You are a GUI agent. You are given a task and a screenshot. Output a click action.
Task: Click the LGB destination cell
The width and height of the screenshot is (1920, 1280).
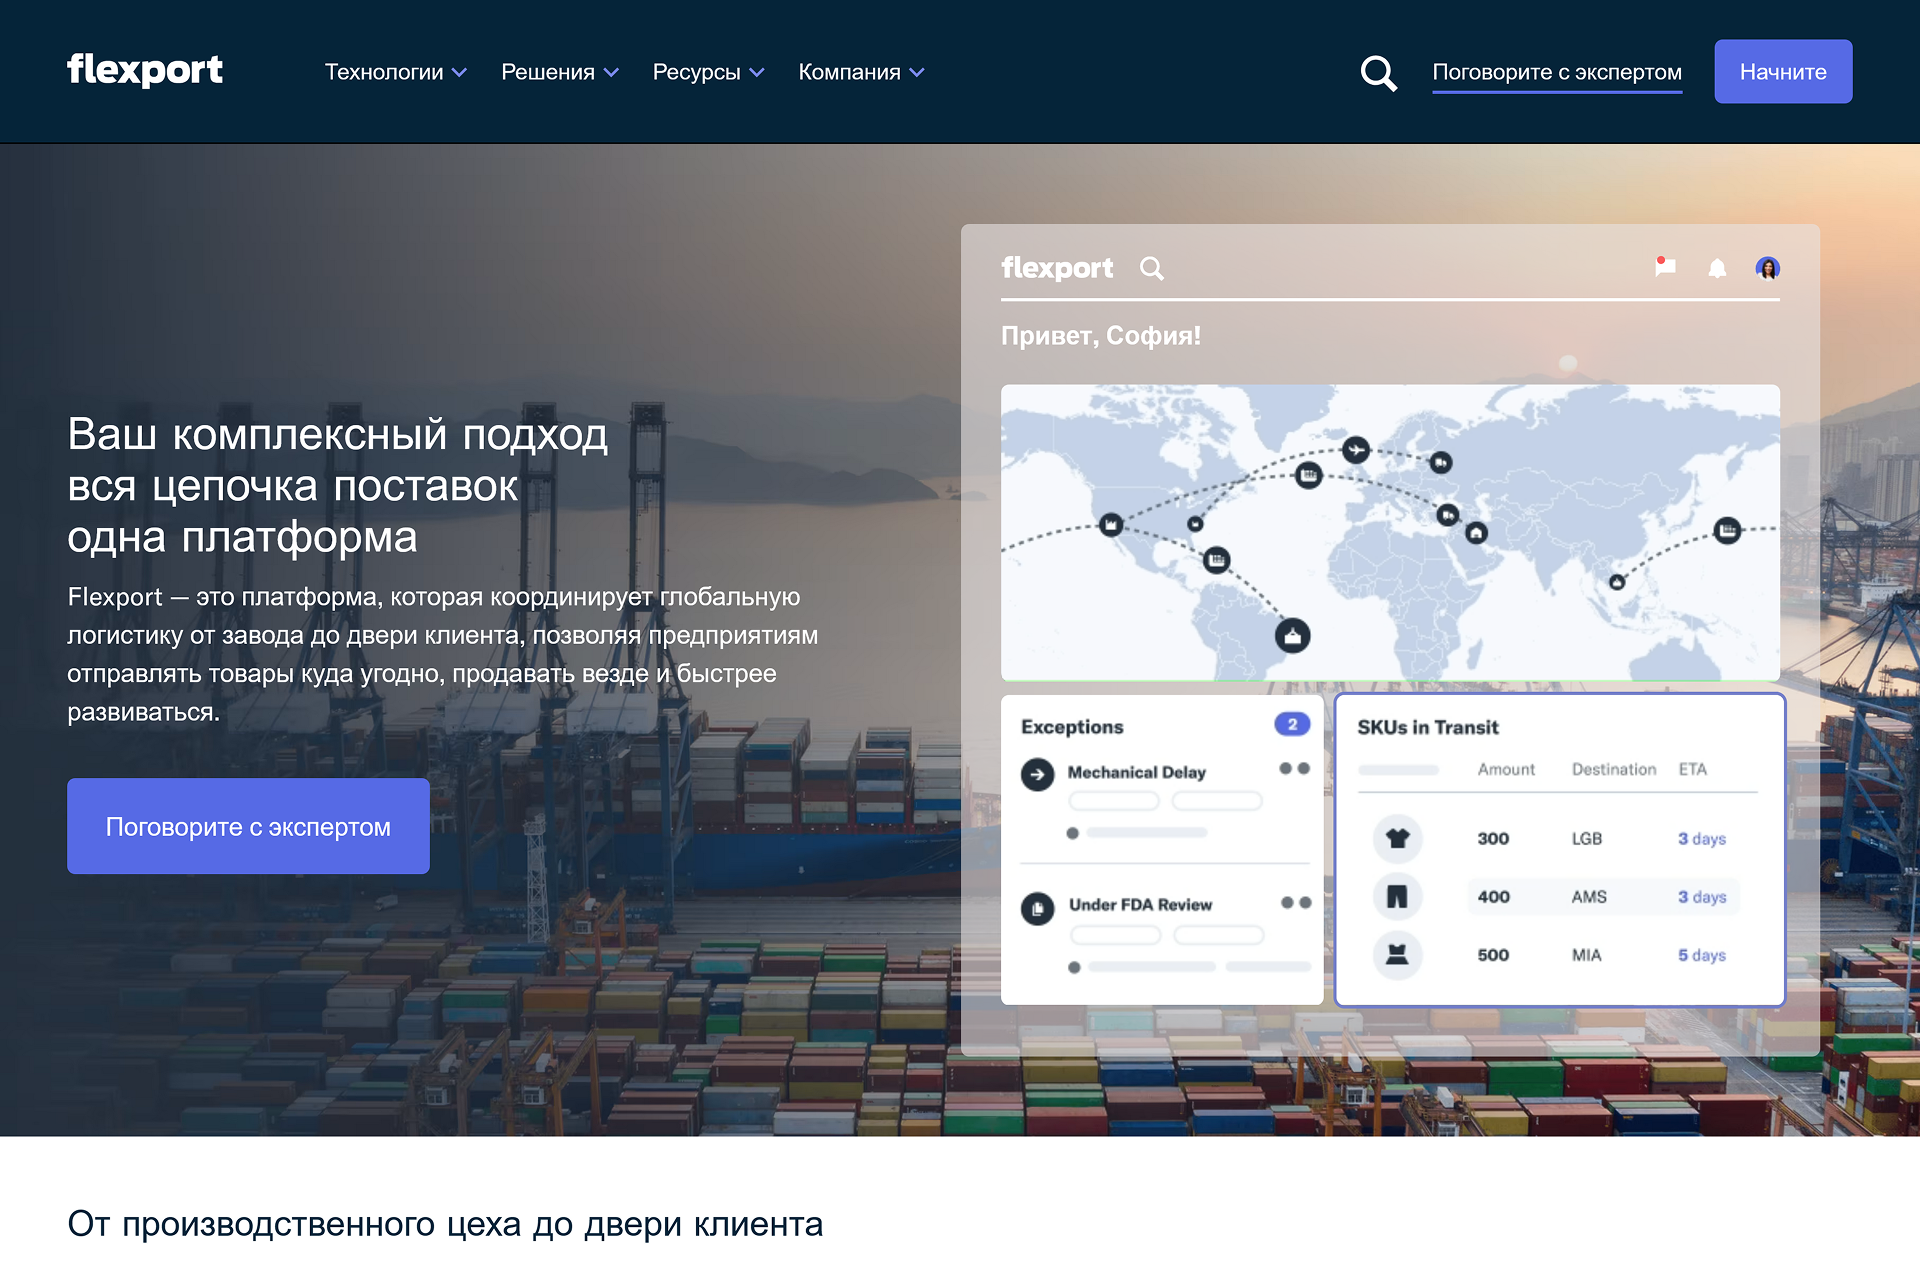click(1587, 838)
